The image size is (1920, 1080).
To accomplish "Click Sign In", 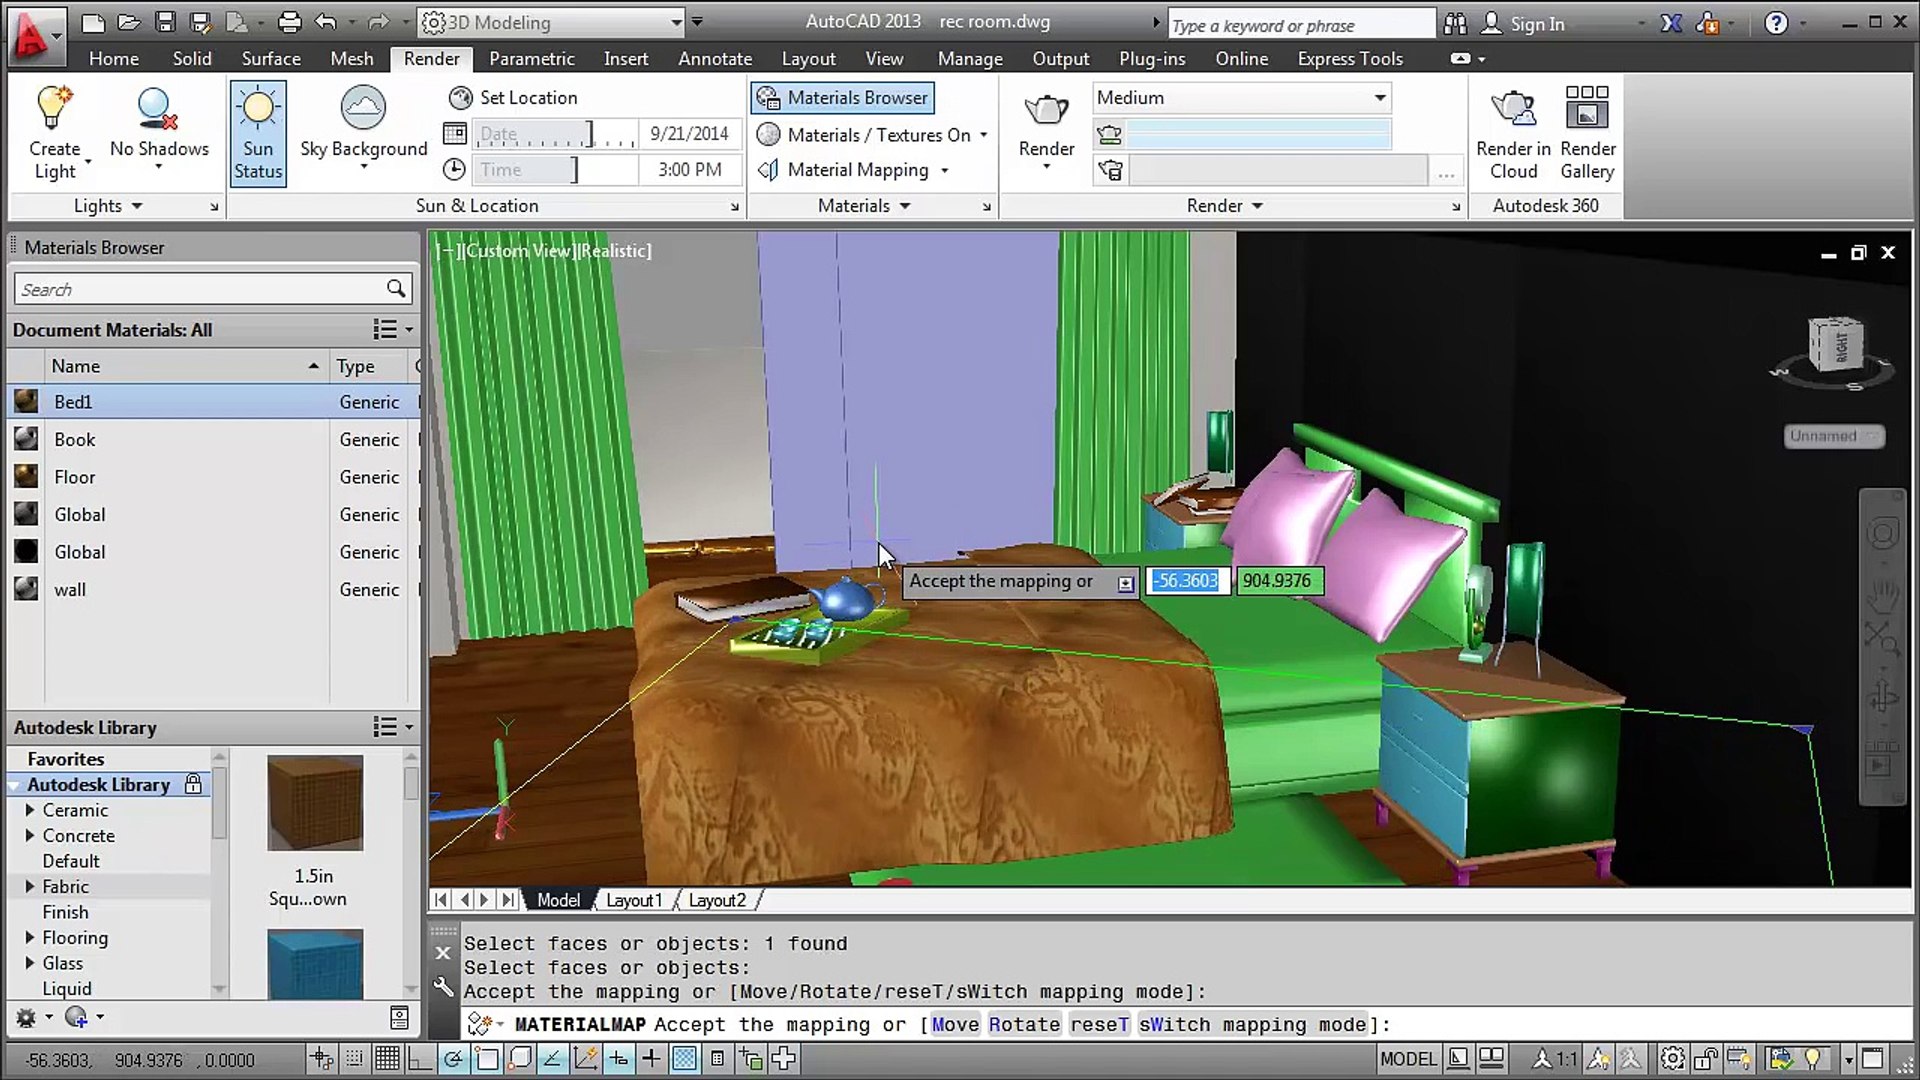I will click(1536, 24).
